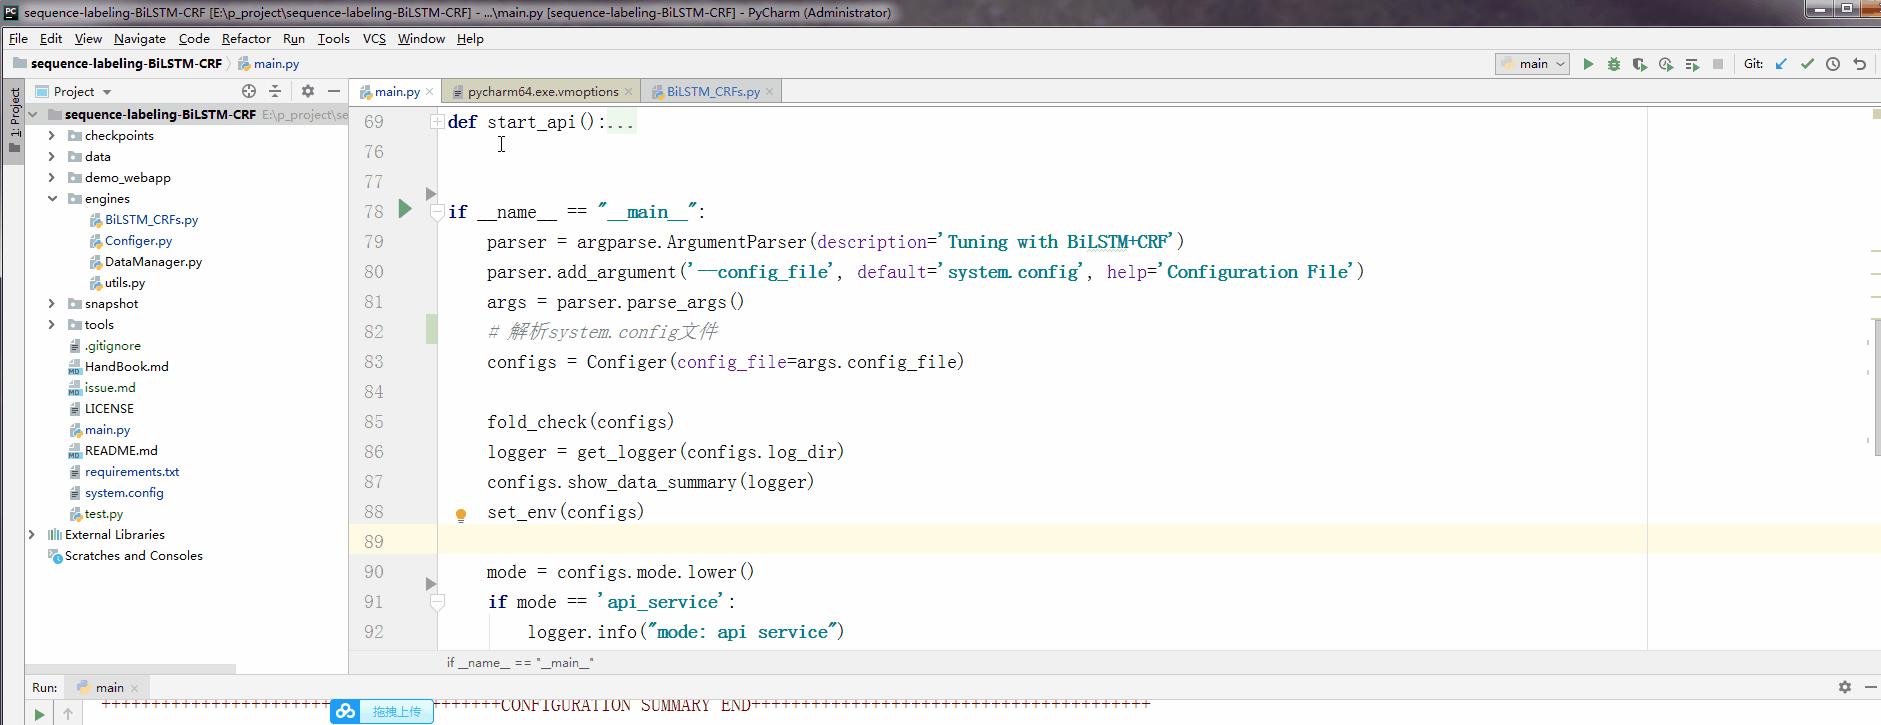1881x725 pixels.
Task: Open Project panel settings gear
Action: point(308,91)
